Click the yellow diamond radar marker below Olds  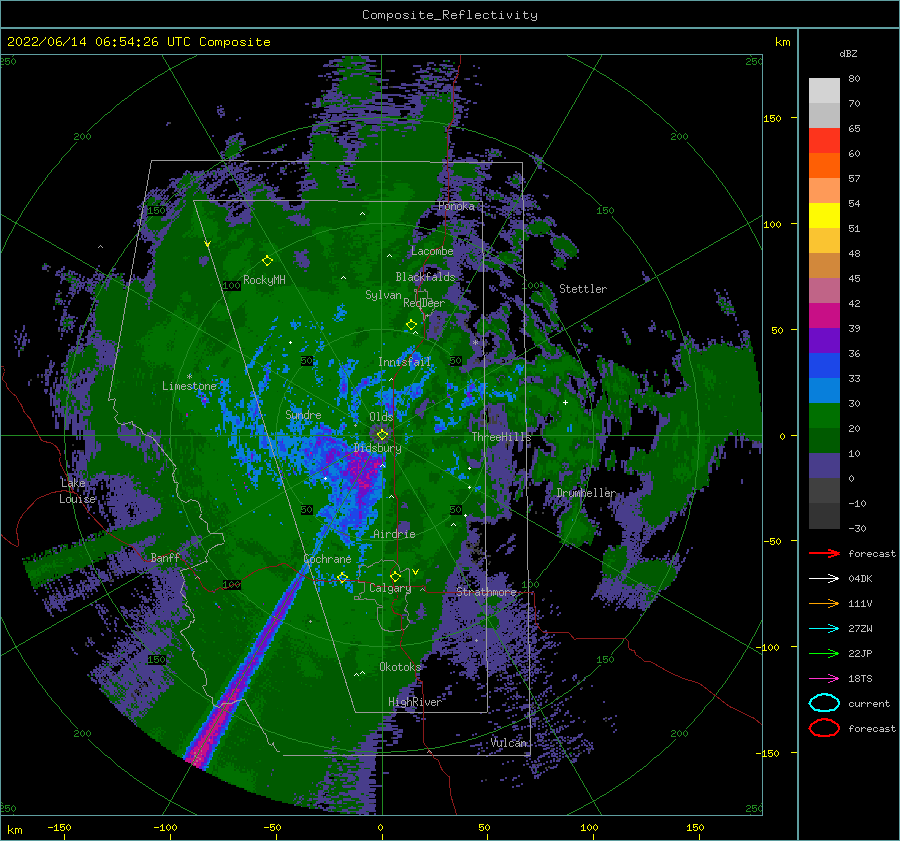(382, 435)
